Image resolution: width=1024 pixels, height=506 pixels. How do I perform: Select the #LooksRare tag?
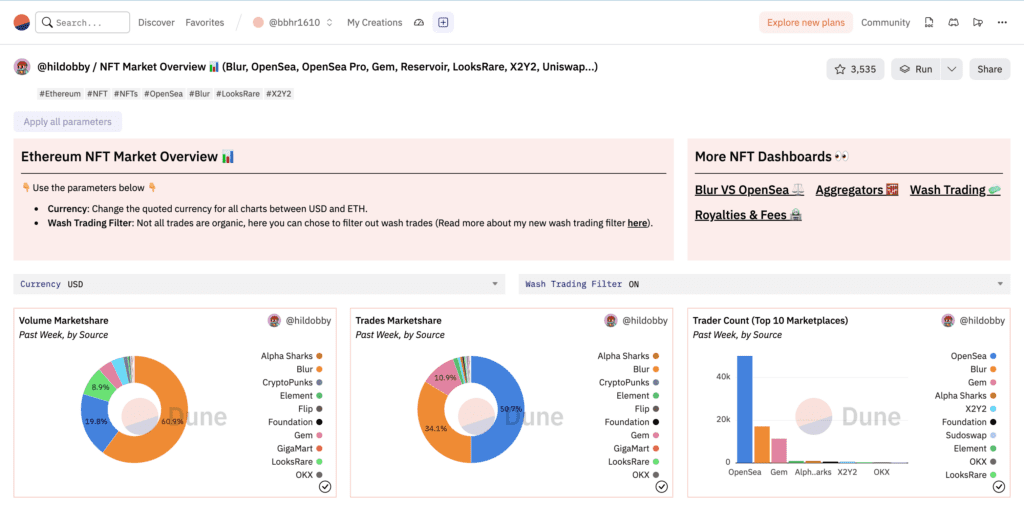point(238,94)
